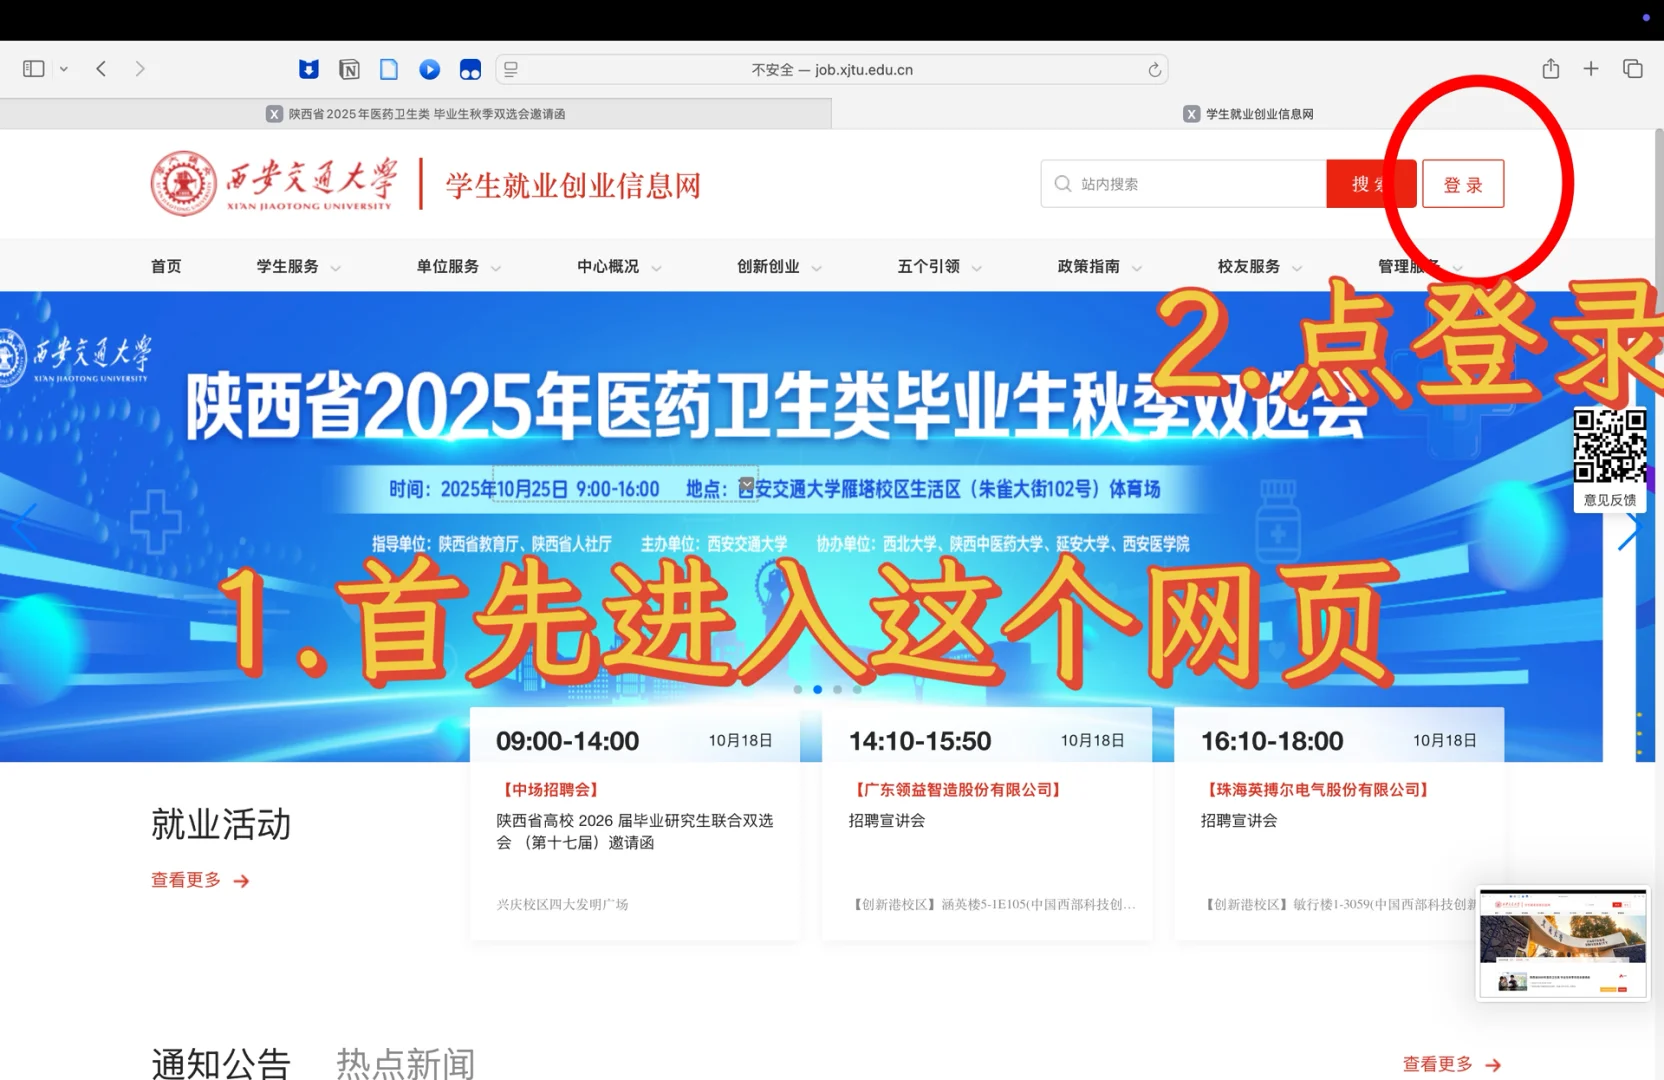Open the 中场招聘会 event category
Viewport: 1664px width, 1080px height.
[x=551, y=790]
